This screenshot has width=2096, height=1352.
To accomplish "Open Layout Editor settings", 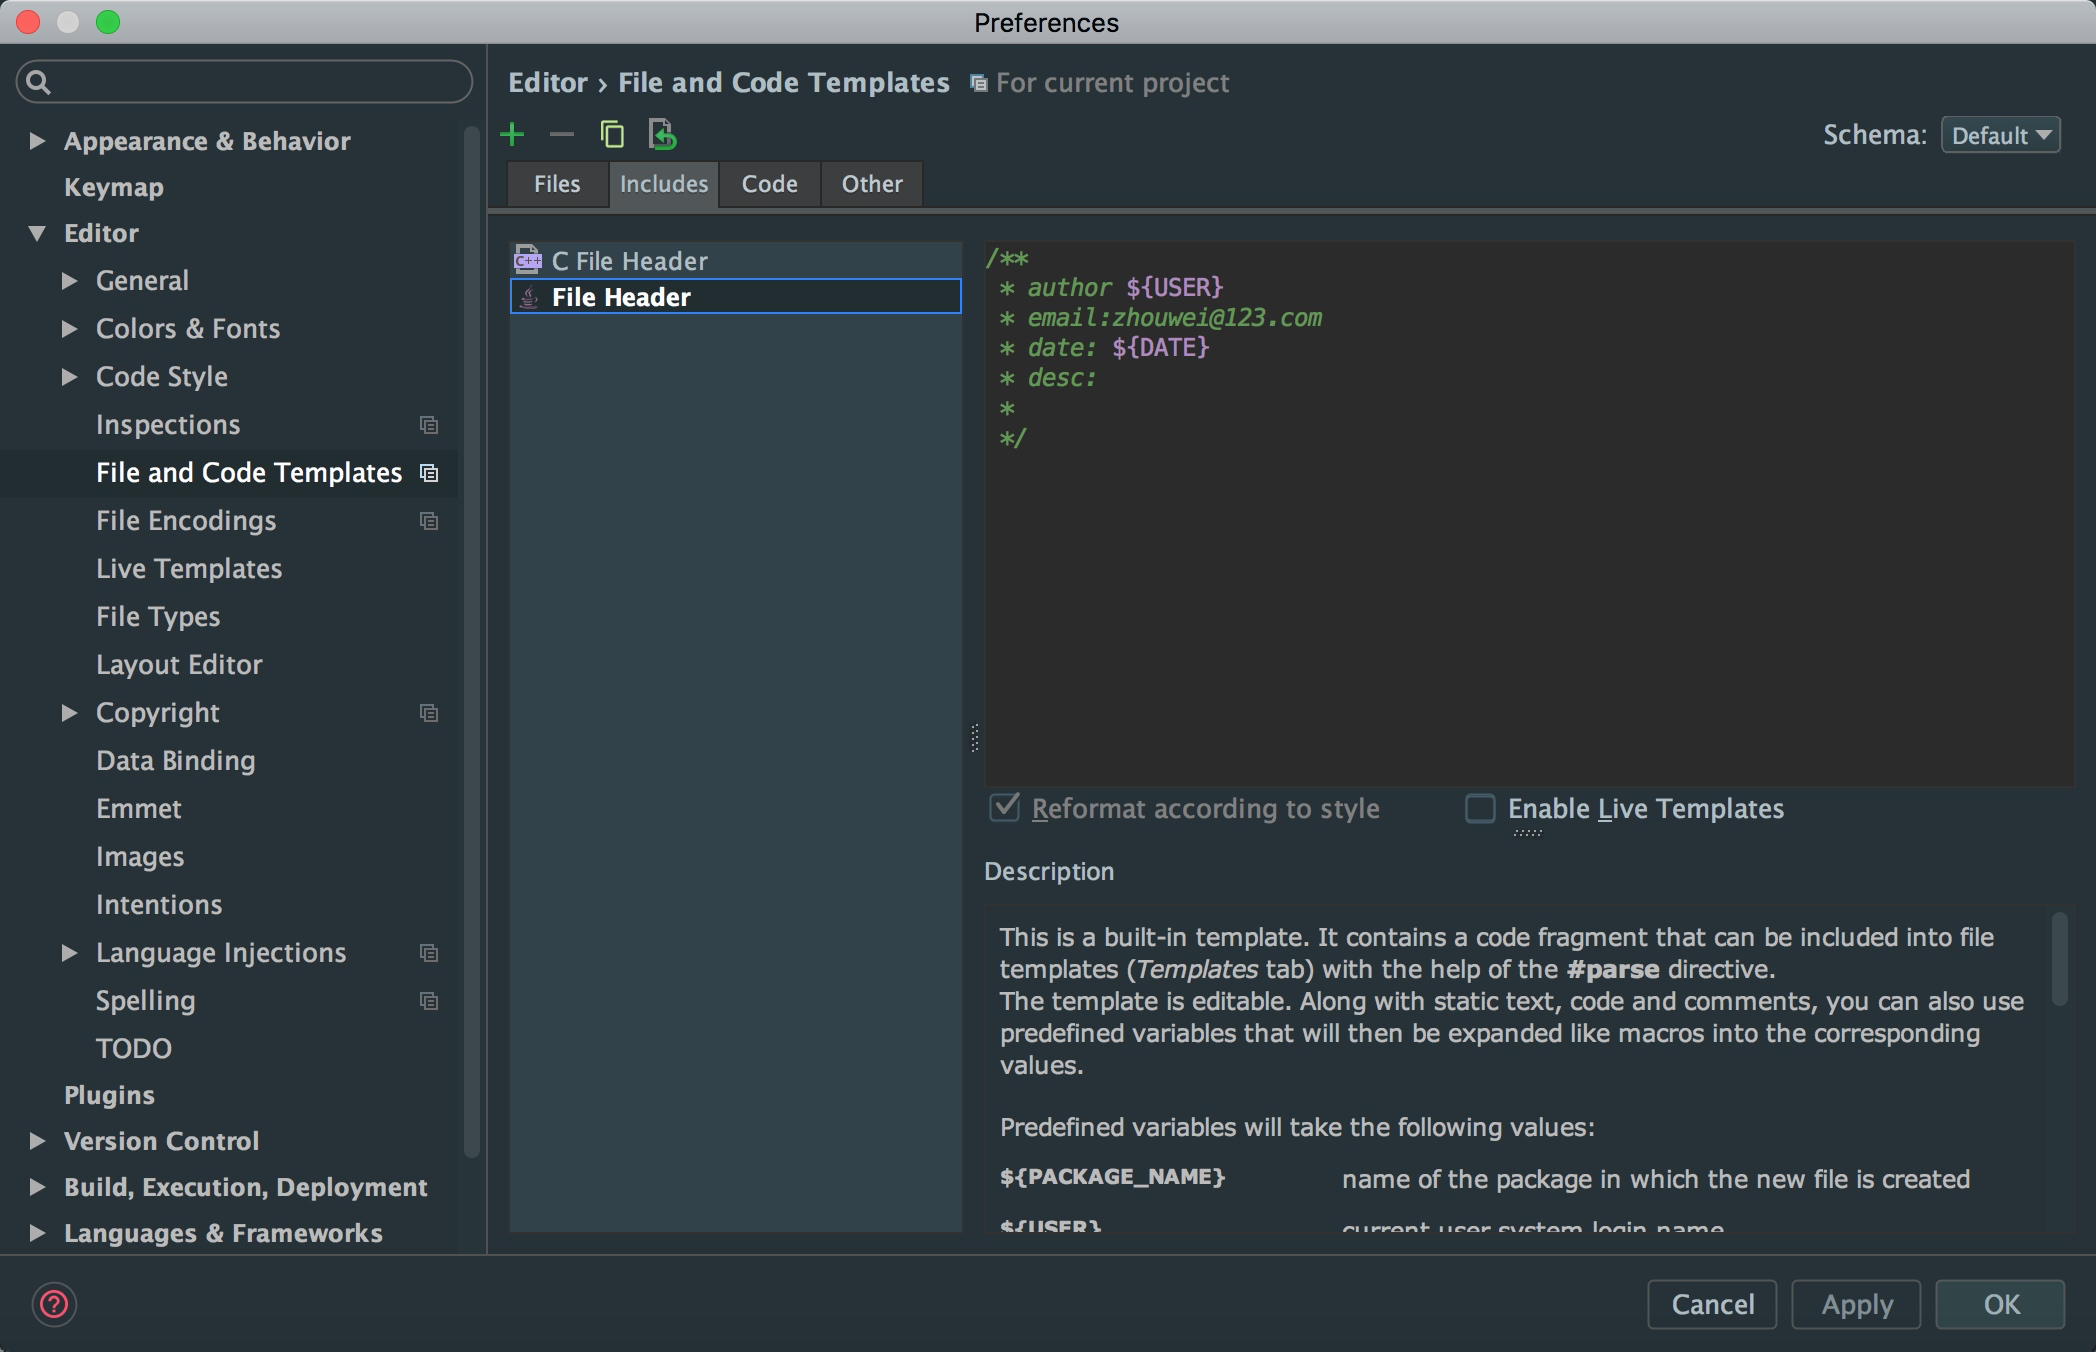I will (x=179, y=665).
